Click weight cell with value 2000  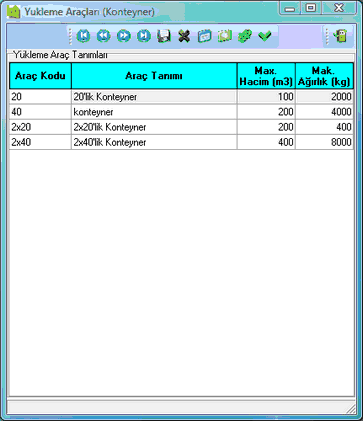pyautogui.click(x=324, y=97)
